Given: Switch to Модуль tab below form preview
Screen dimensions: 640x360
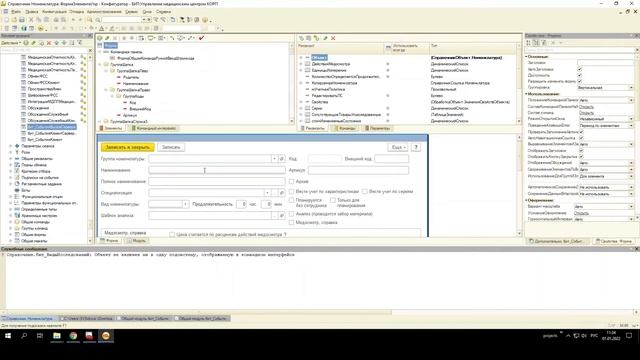Looking at the screenshot, I should click(137, 241).
